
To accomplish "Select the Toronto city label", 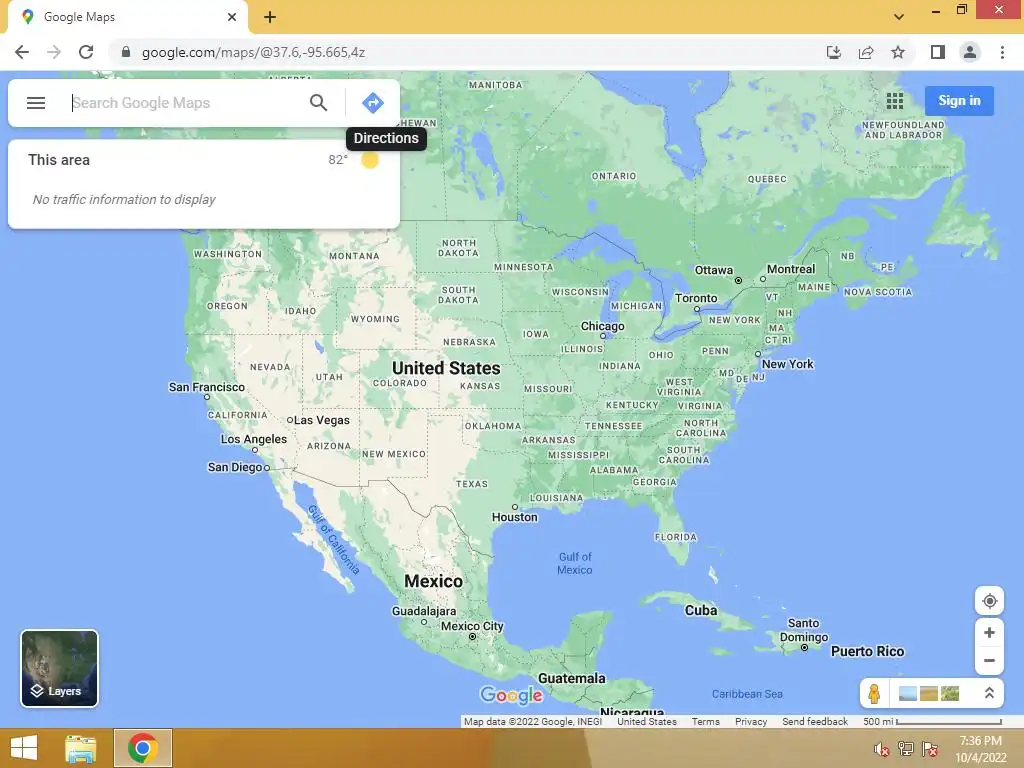I will click(696, 298).
